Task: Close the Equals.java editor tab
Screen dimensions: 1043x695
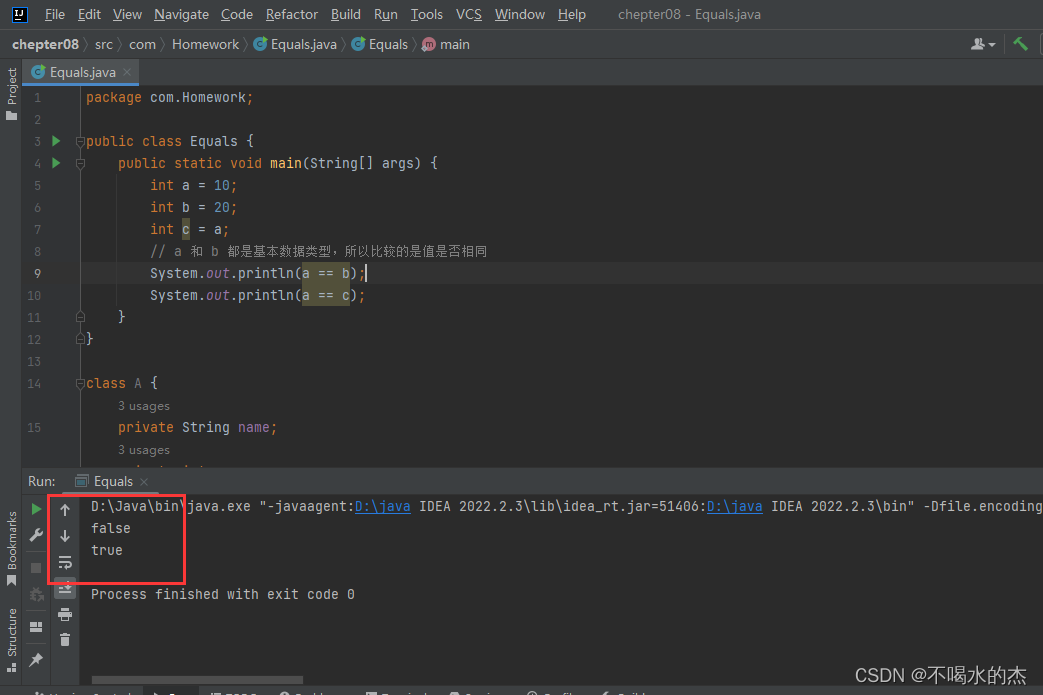Action: 127,72
